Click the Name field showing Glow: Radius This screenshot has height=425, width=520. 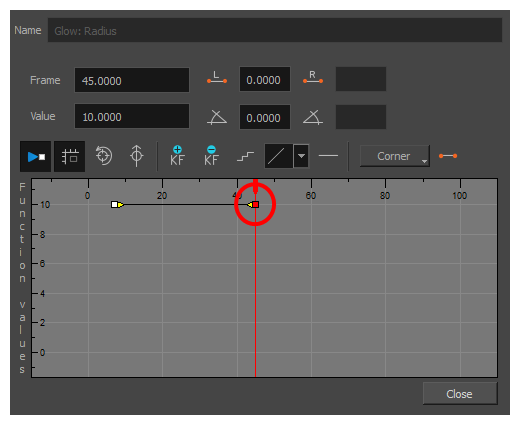pos(275,30)
